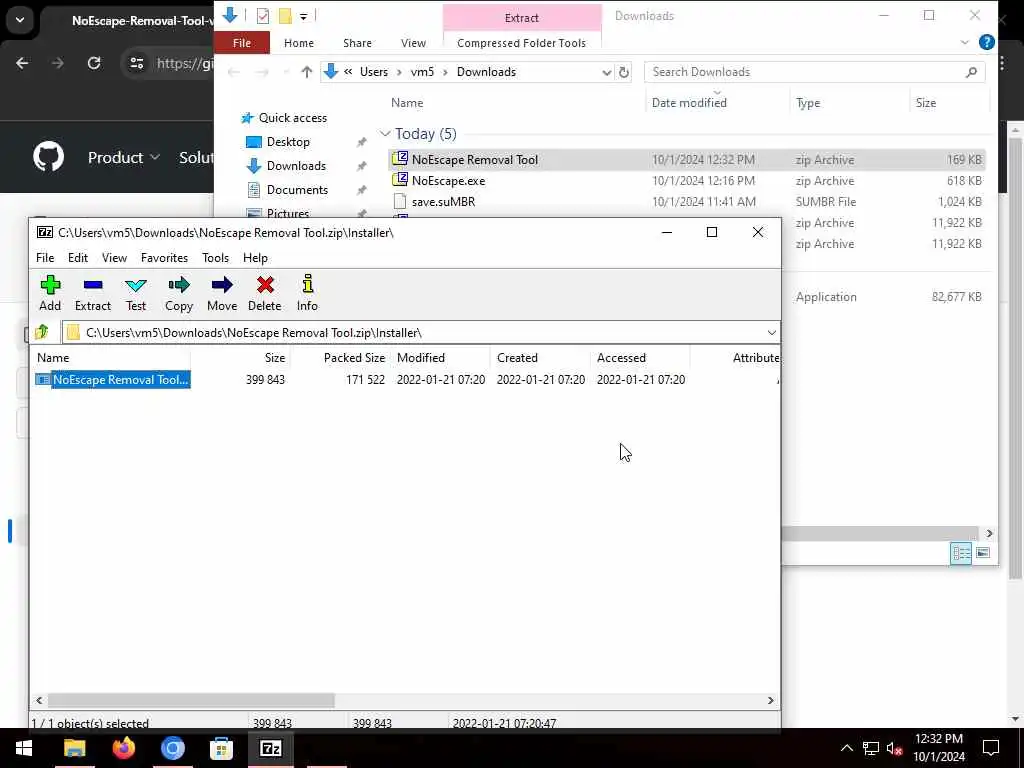Click the Copy toolbar icon in 7-Zip
The height and width of the screenshot is (768, 1024).
pyautogui.click(x=179, y=293)
